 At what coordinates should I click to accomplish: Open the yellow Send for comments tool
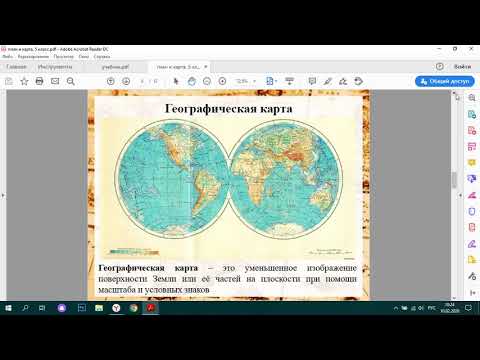point(472,260)
